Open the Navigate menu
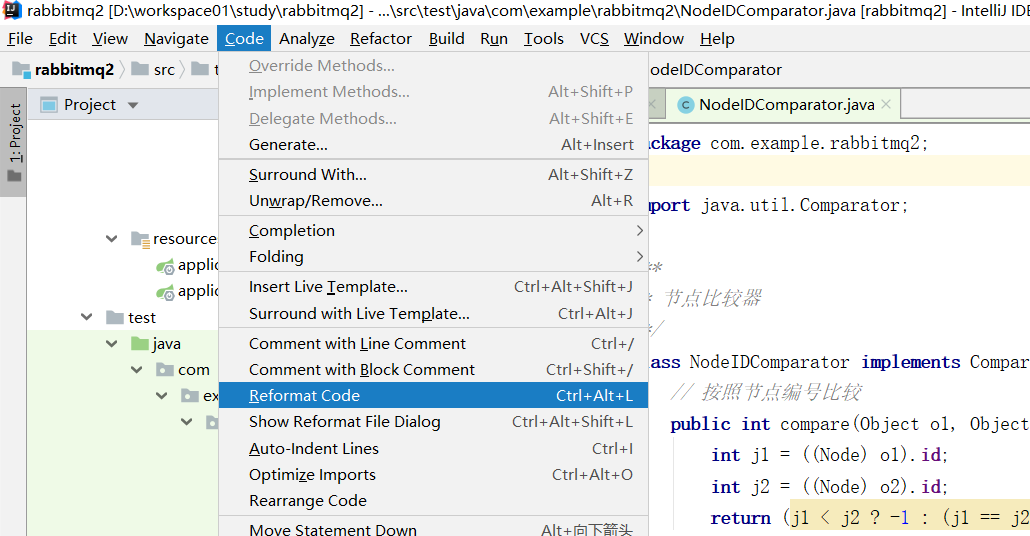The image size is (1030, 536). tap(176, 39)
